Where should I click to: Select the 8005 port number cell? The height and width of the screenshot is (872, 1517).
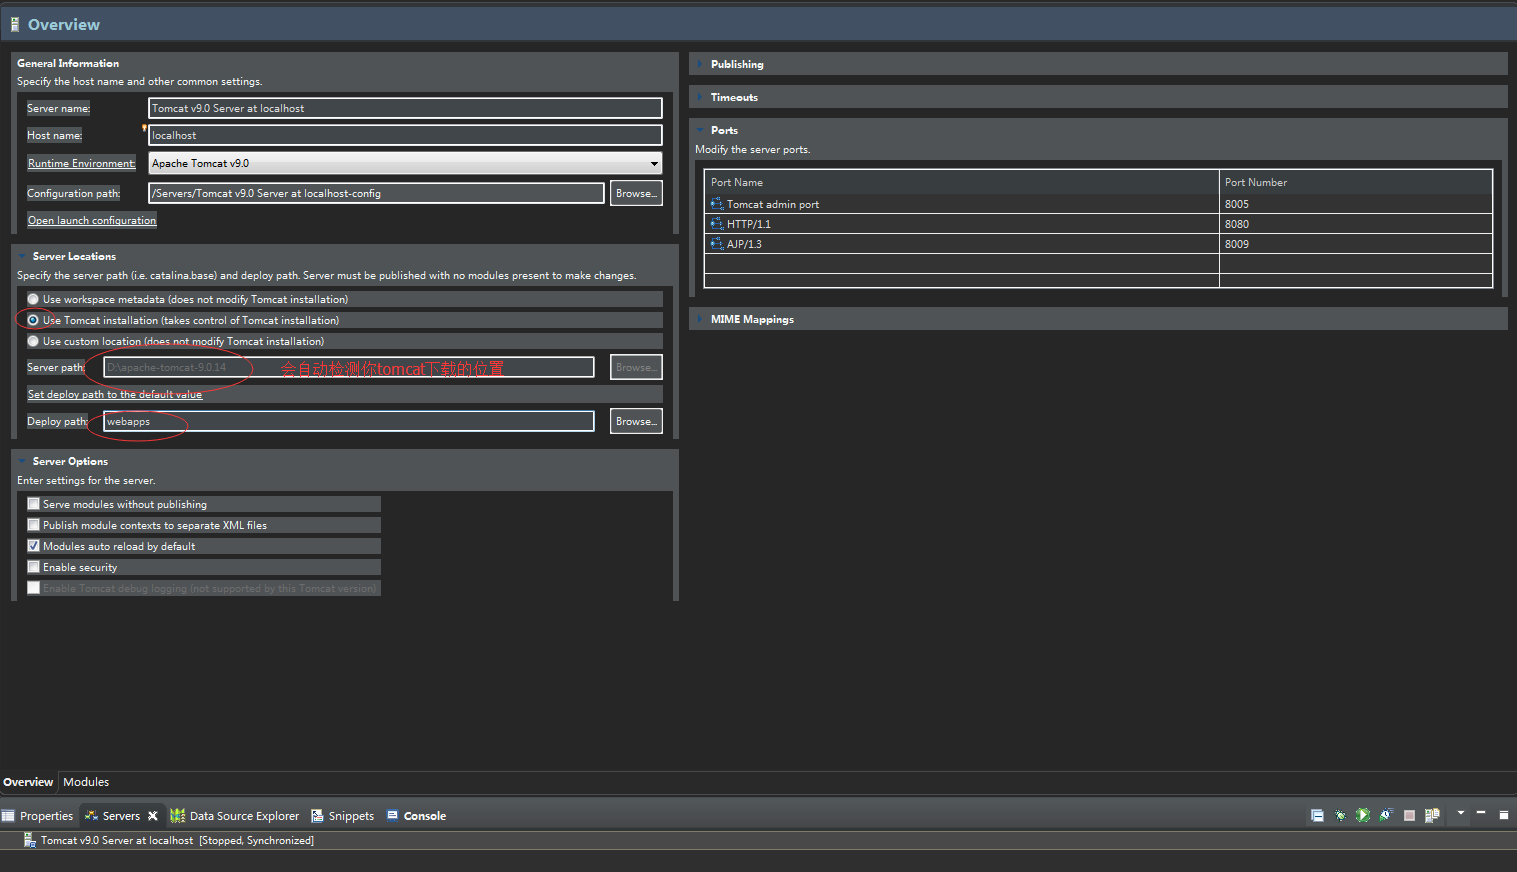click(x=1356, y=204)
